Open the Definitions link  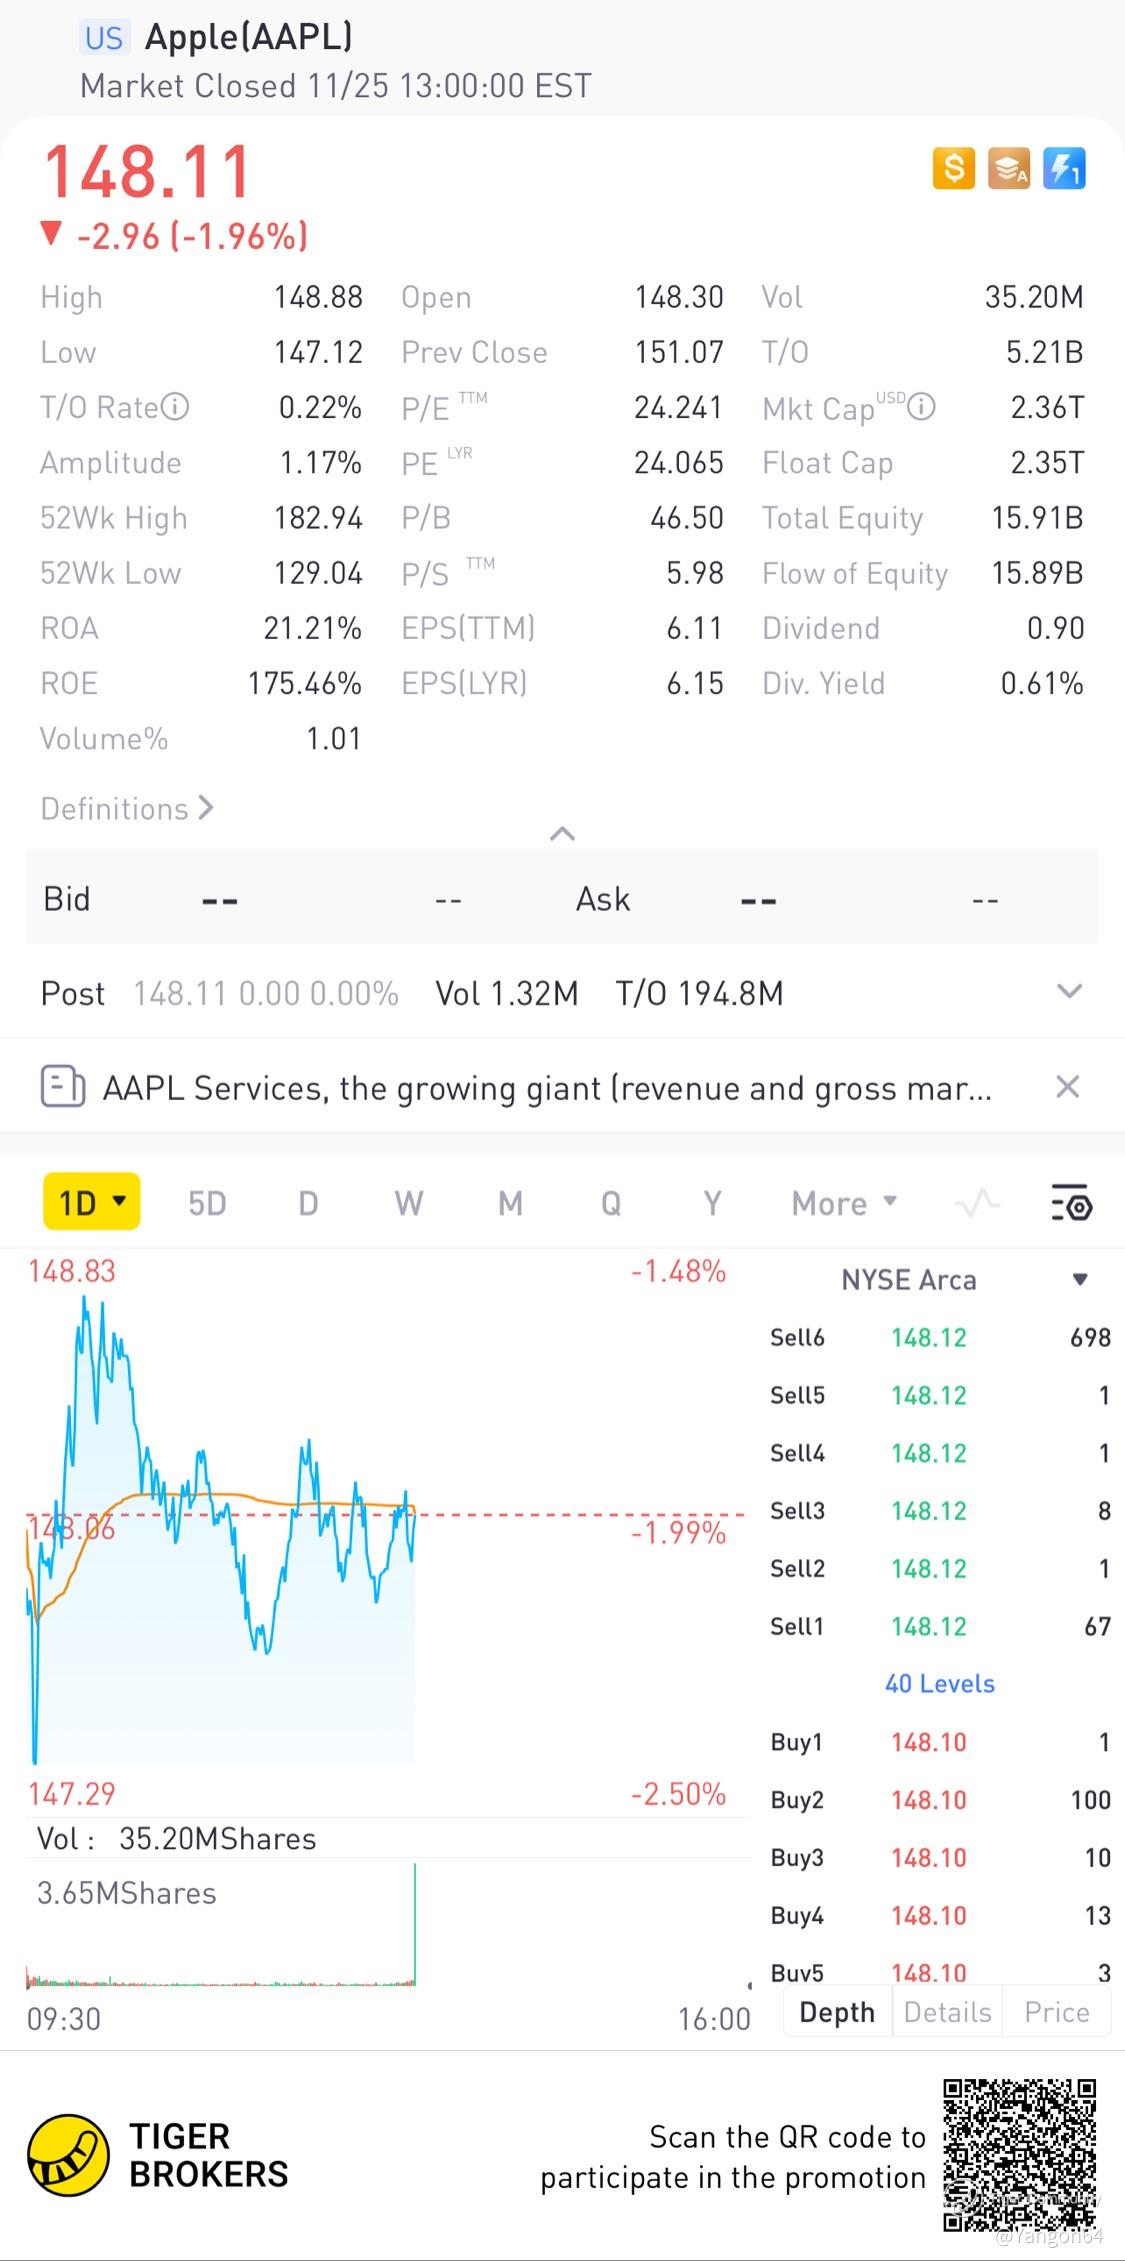[127, 808]
